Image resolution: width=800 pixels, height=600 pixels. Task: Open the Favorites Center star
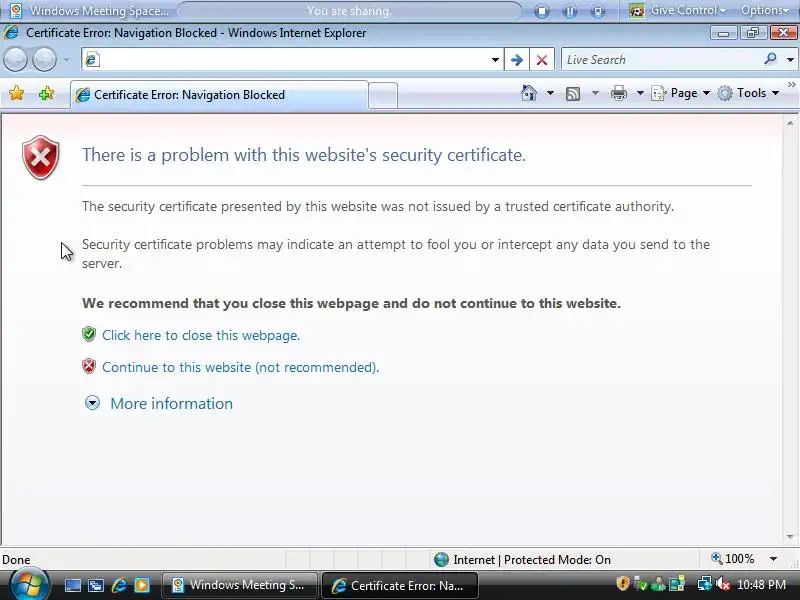17,93
